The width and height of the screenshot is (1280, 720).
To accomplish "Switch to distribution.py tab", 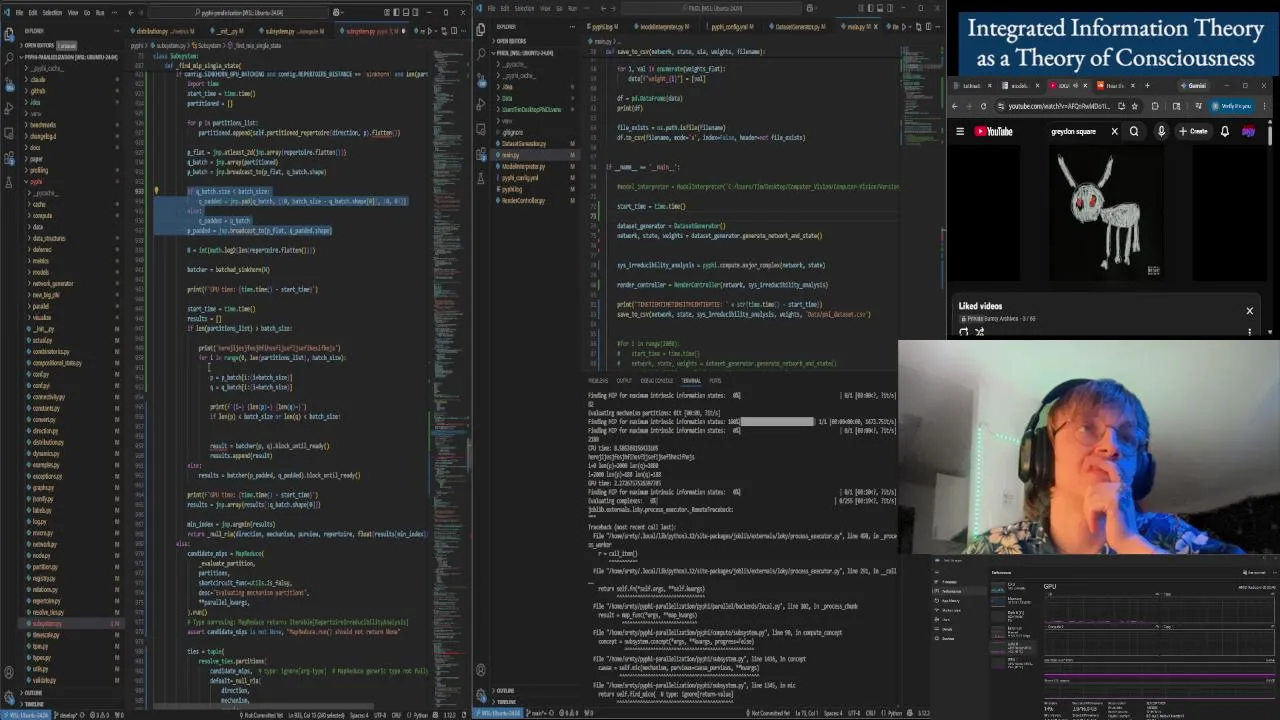I will click(165, 31).
